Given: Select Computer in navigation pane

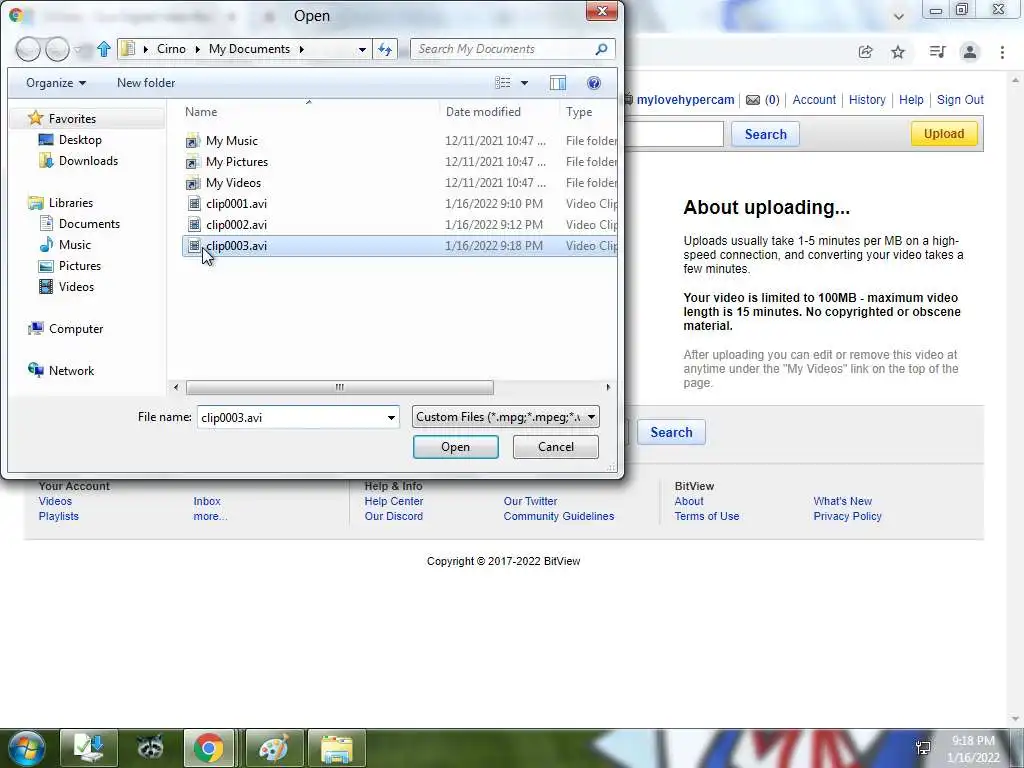Looking at the screenshot, I should (65, 328).
